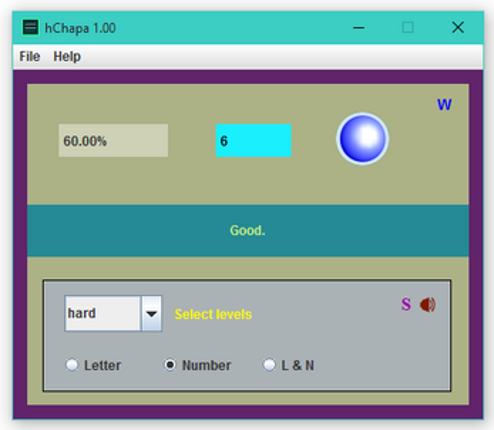This screenshot has width=494, height=430.
Task: Open the Help menu
Action: 67,56
